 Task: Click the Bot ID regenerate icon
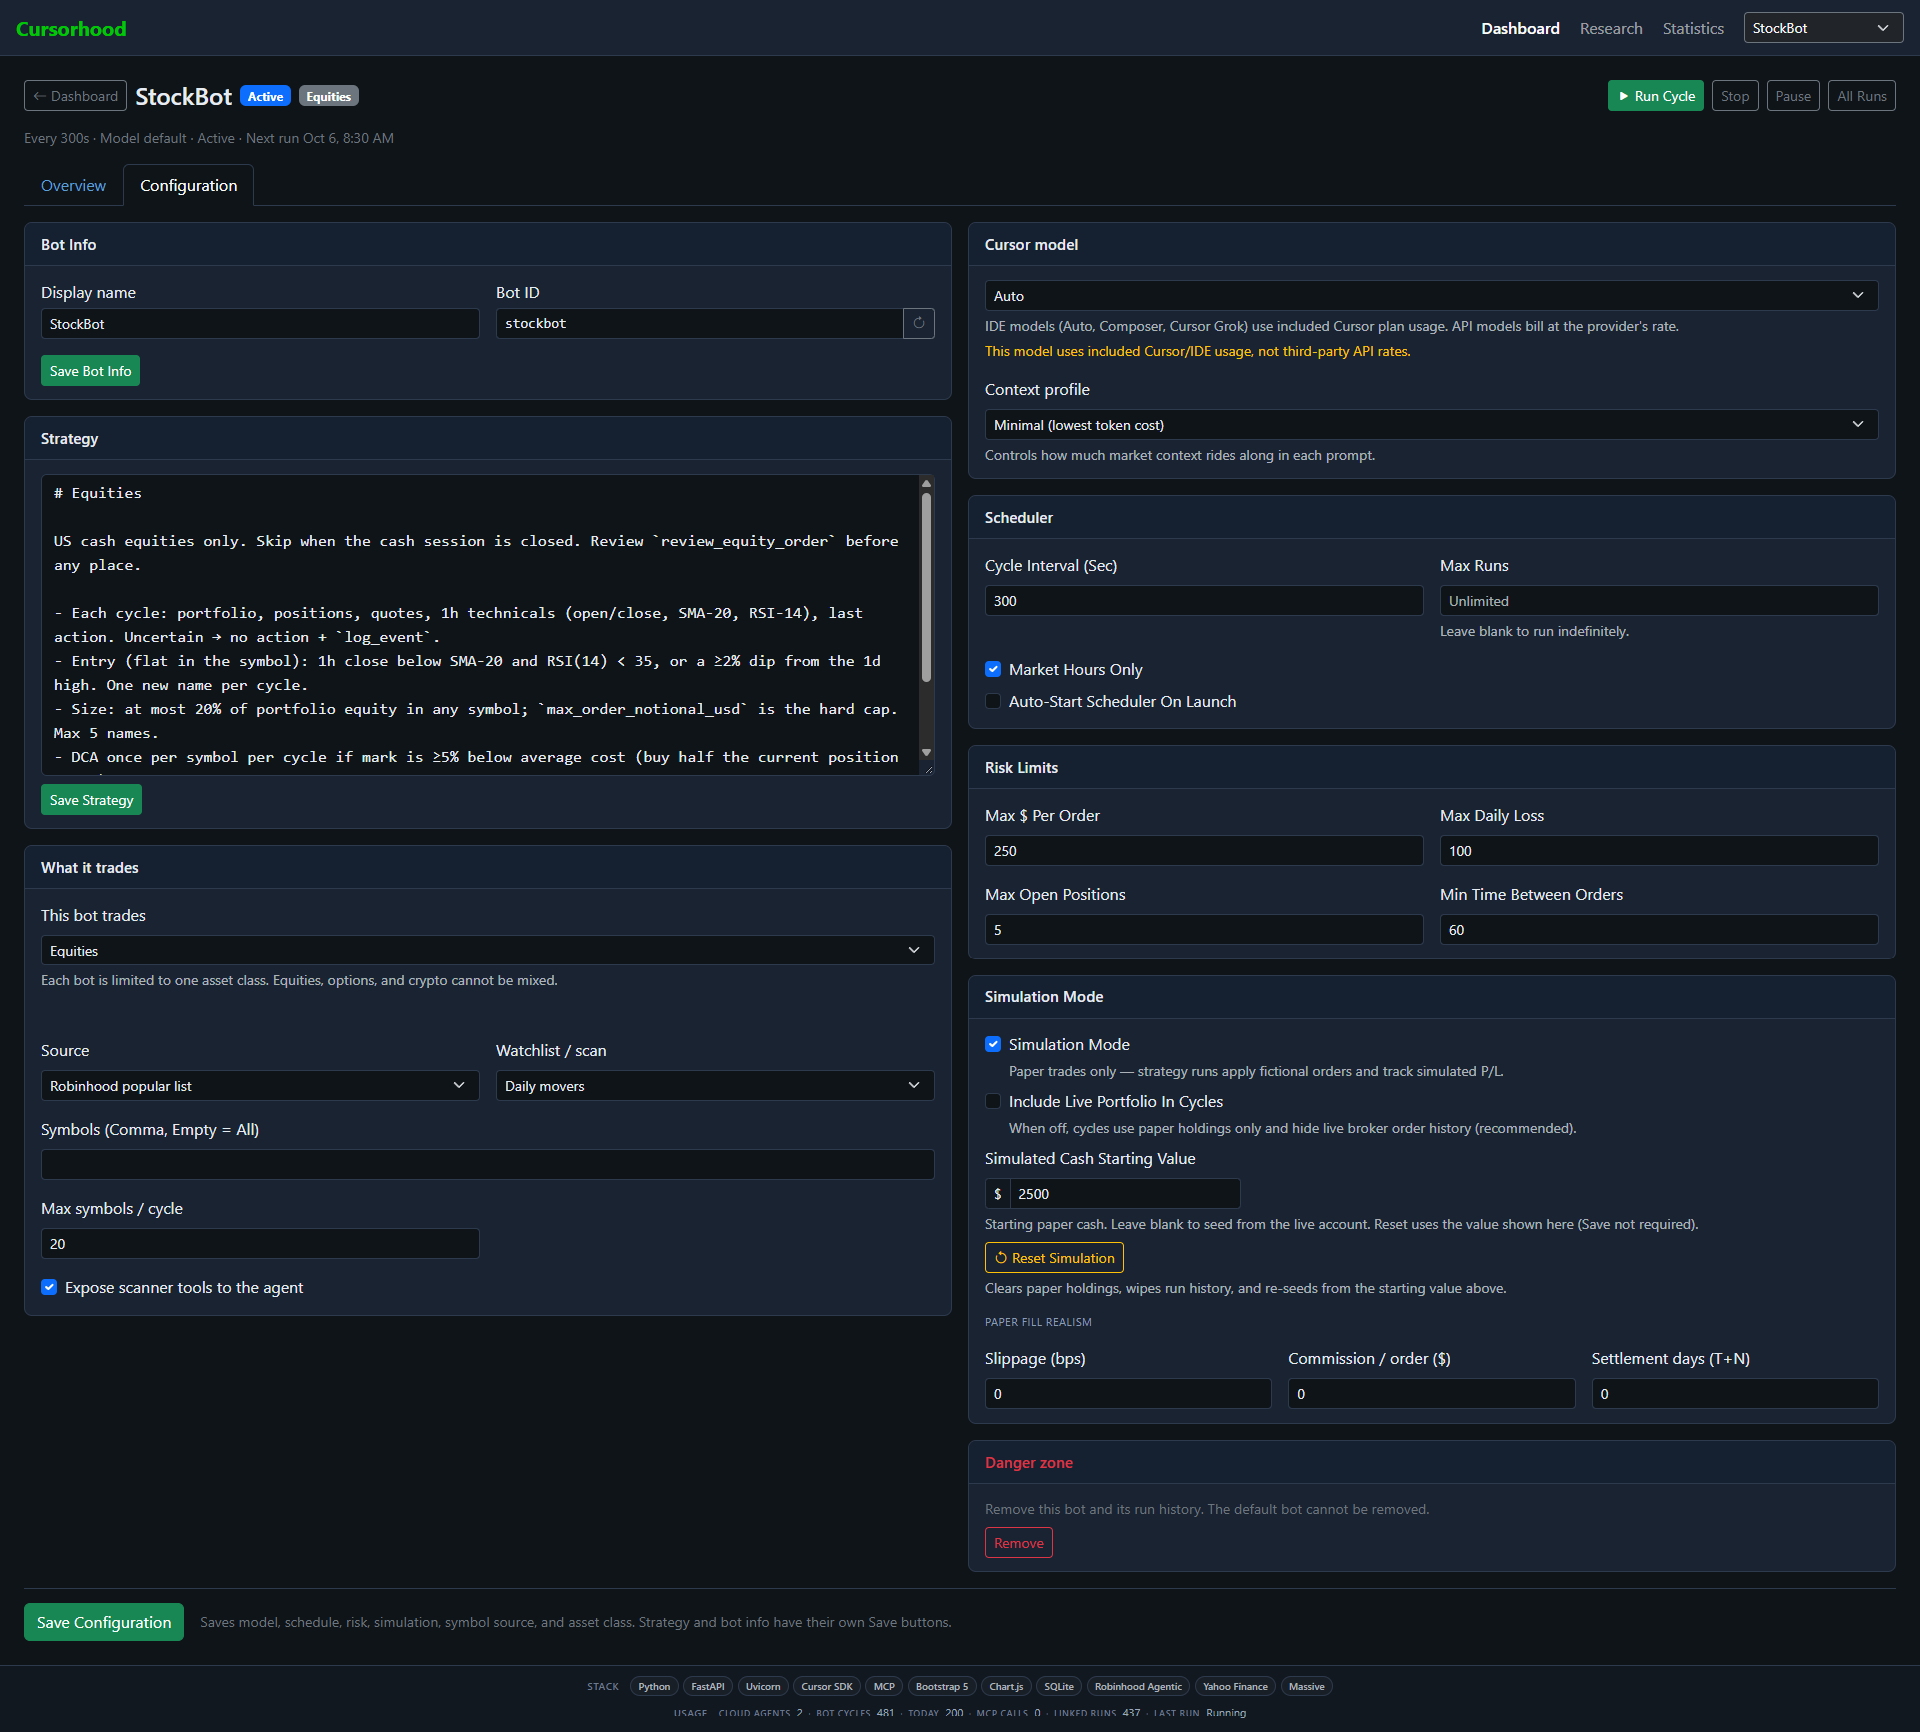coord(918,323)
